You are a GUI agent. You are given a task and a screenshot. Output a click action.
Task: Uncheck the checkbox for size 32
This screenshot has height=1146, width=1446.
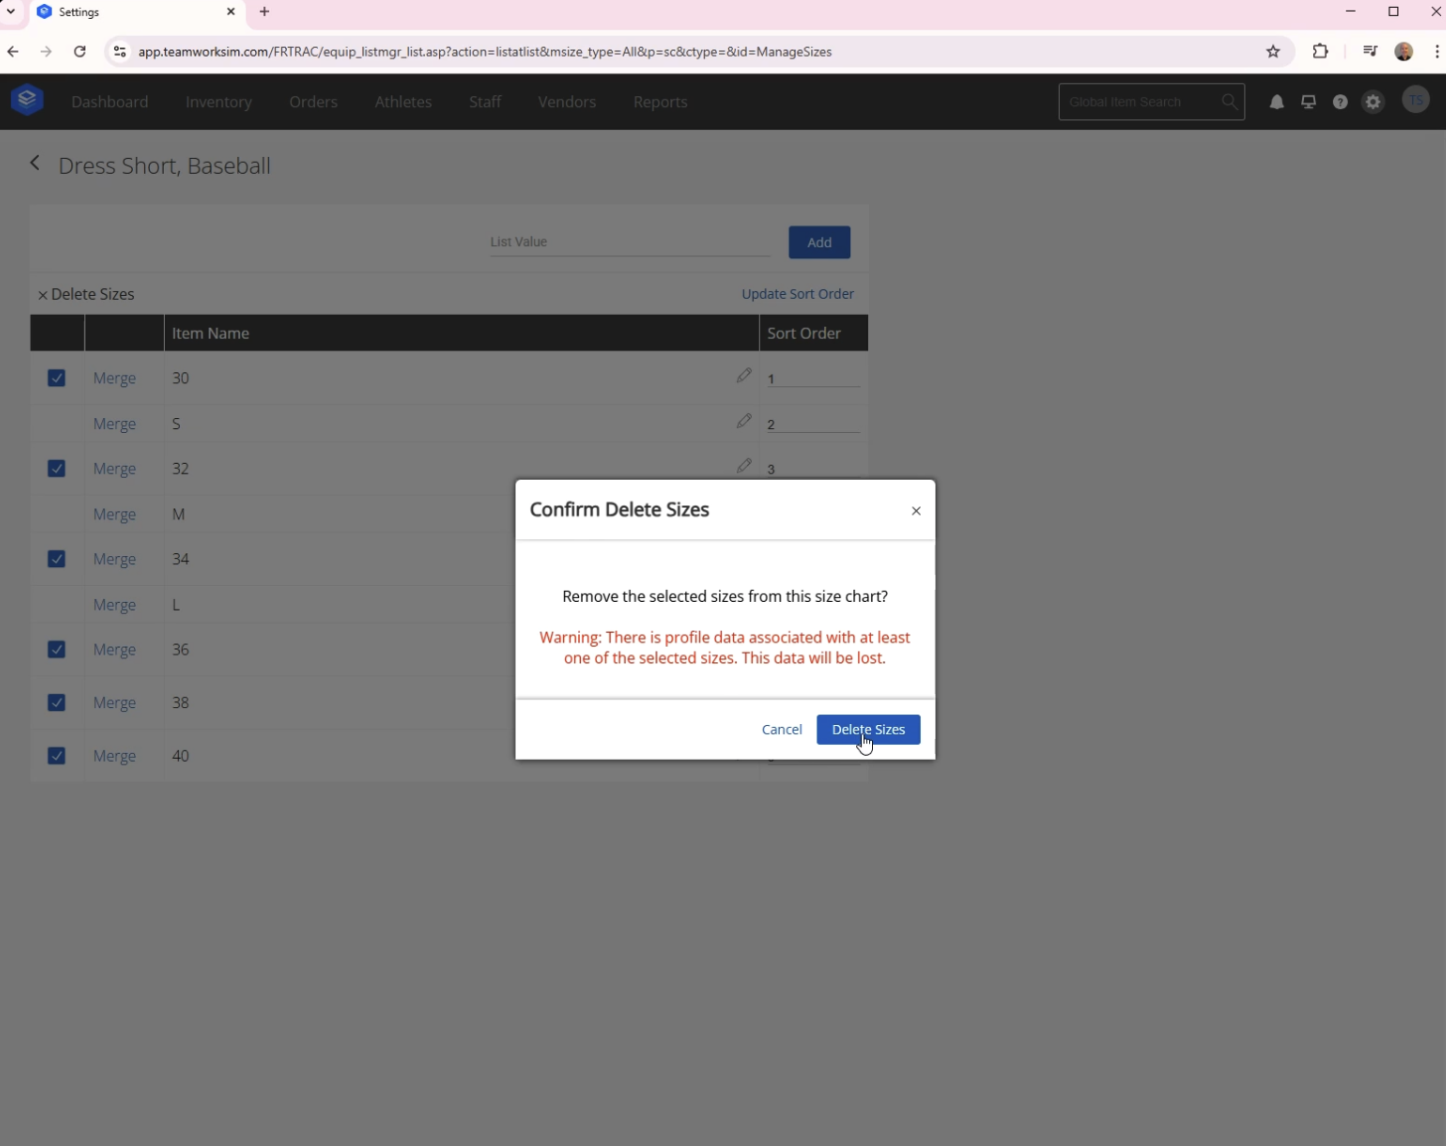coord(57,468)
